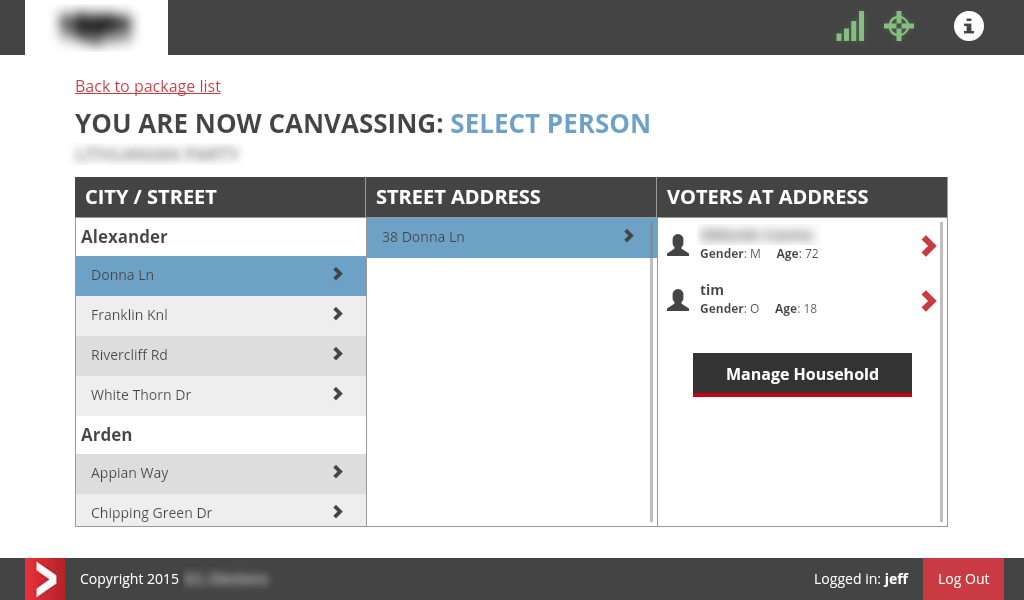The height and width of the screenshot is (600, 1024).
Task: Click the red arrow logo in footer
Action: (45, 579)
